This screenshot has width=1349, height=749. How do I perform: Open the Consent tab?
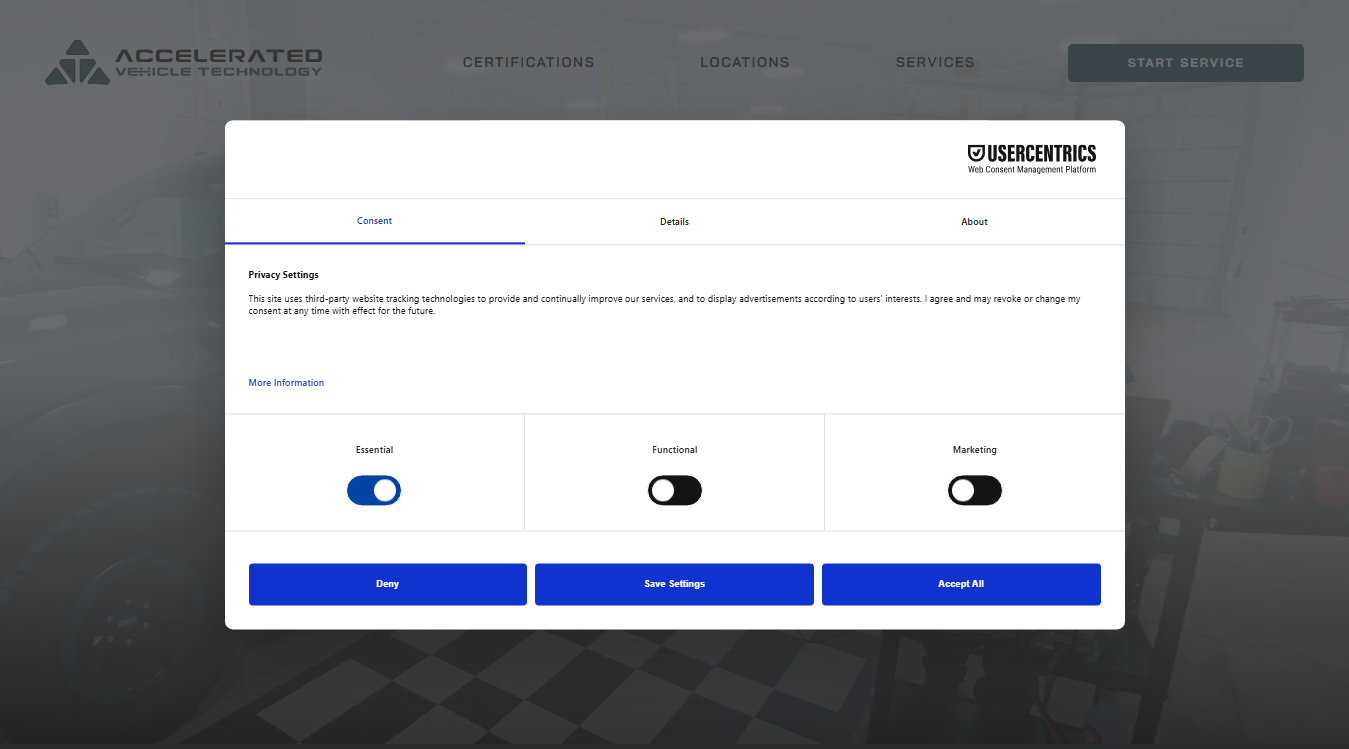click(375, 221)
